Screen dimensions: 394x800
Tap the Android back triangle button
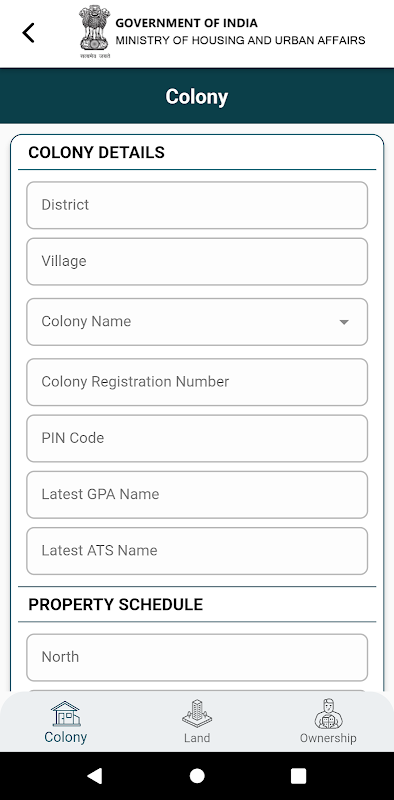tap(95, 776)
